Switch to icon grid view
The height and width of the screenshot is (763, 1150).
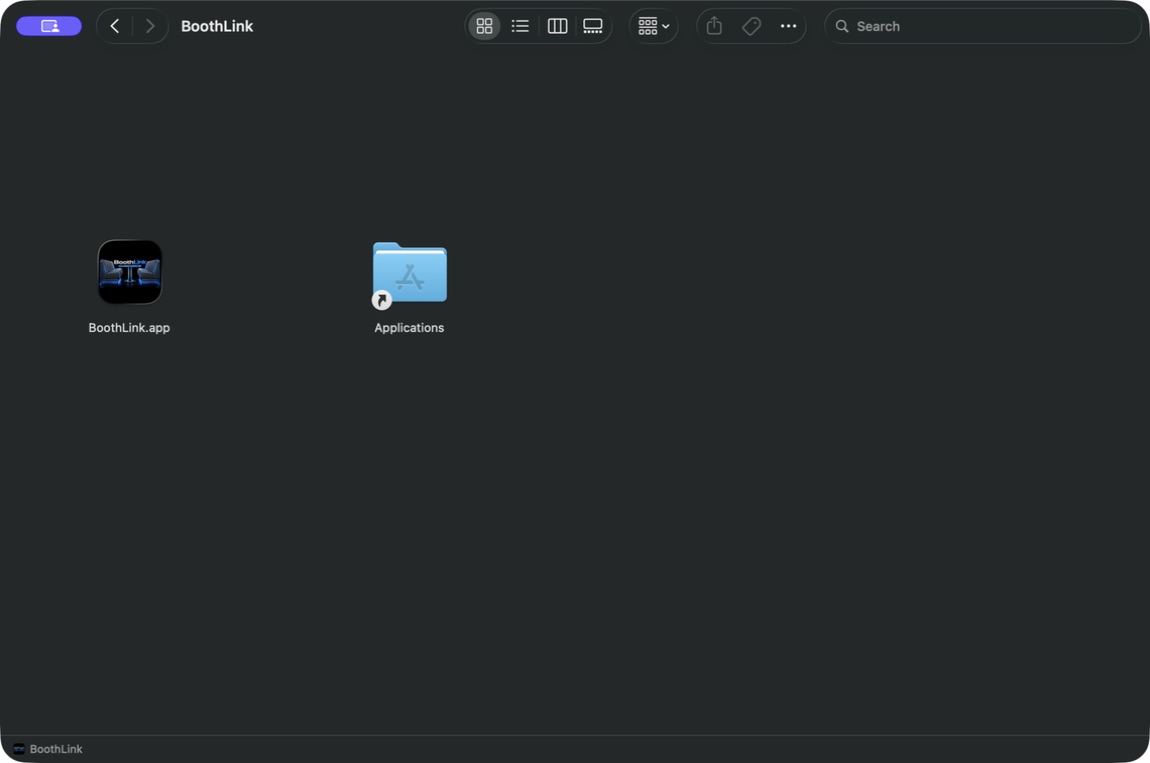484,26
